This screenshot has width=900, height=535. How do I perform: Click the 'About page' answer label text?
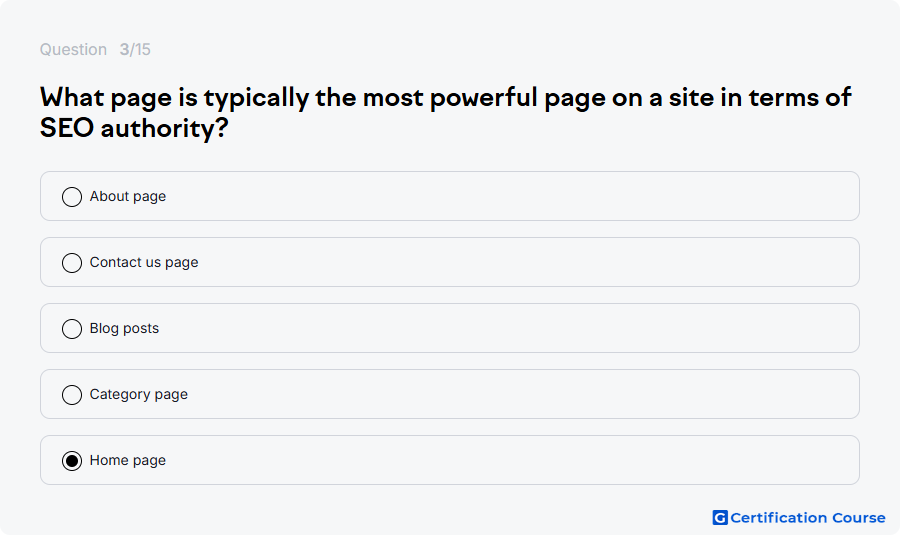click(127, 196)
